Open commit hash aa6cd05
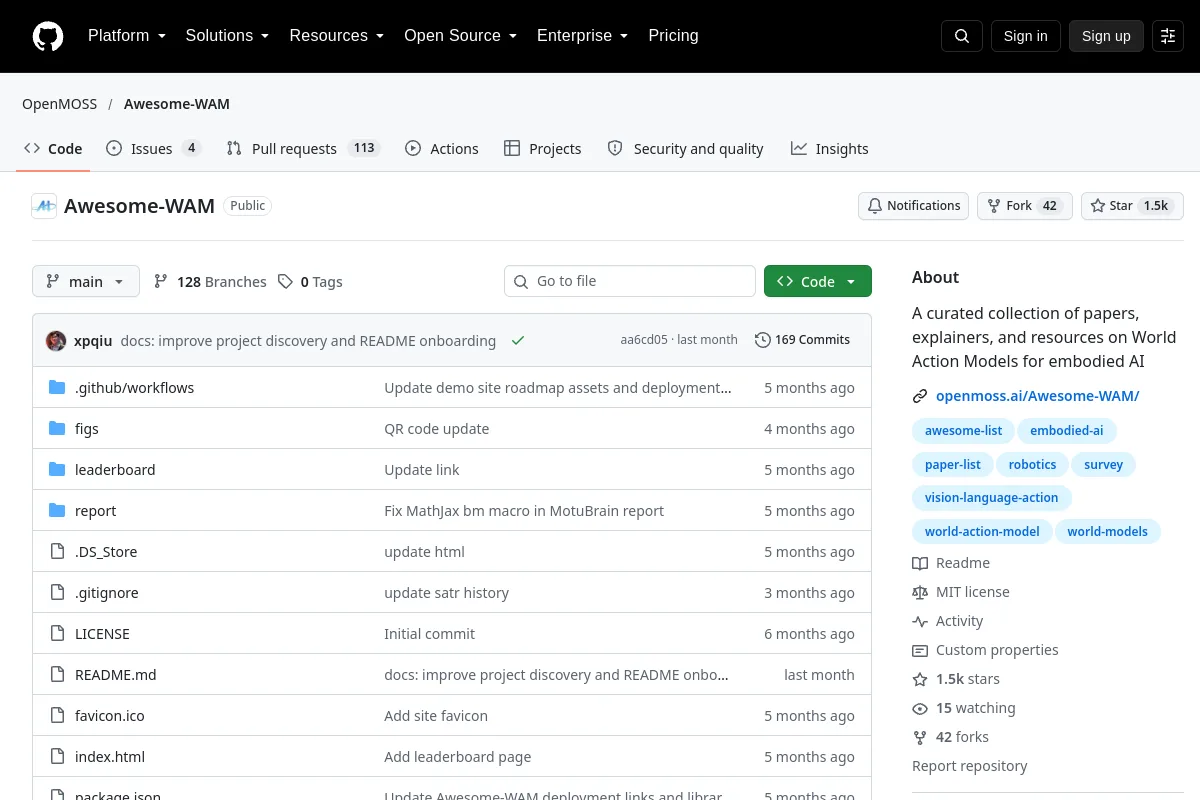The height and width of the screenshot is (800, 1200). (x=643, y=340)
